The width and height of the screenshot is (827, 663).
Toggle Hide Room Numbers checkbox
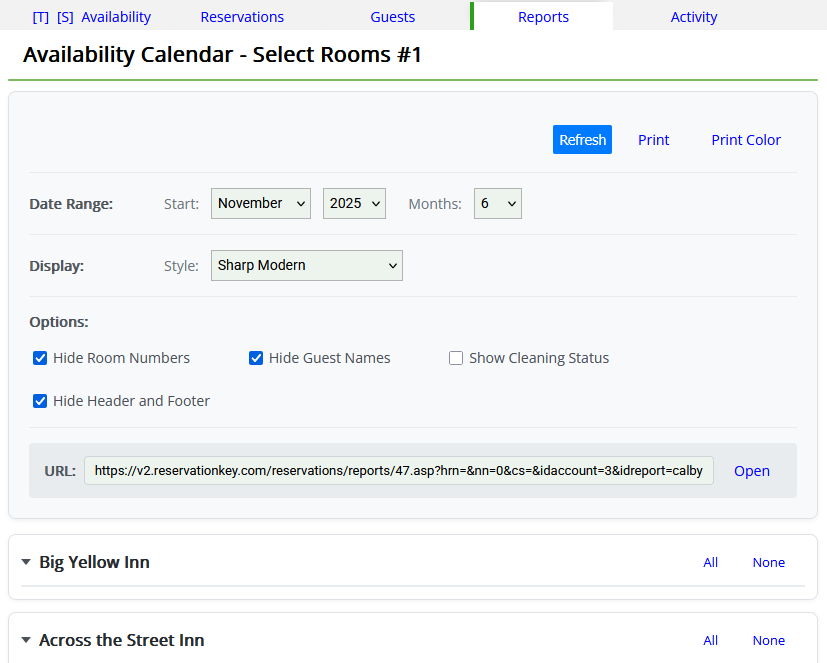[x=40, y=358]
